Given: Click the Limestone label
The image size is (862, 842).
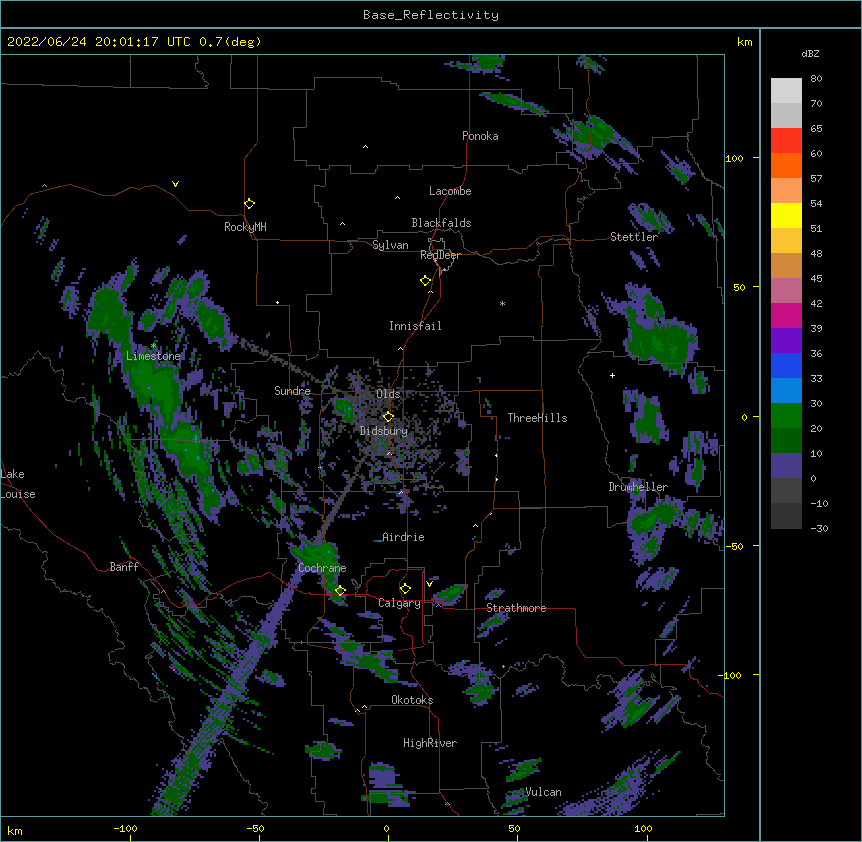Looking at the screenshot, I should [153, 356].
